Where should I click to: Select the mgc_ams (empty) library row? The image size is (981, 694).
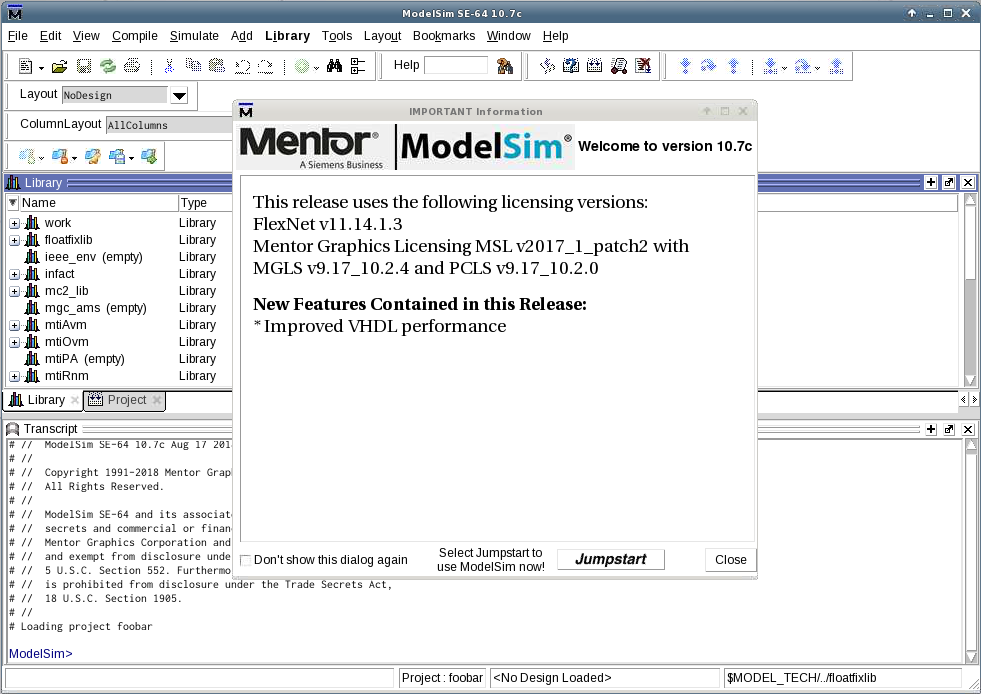(x=119, y=308)
